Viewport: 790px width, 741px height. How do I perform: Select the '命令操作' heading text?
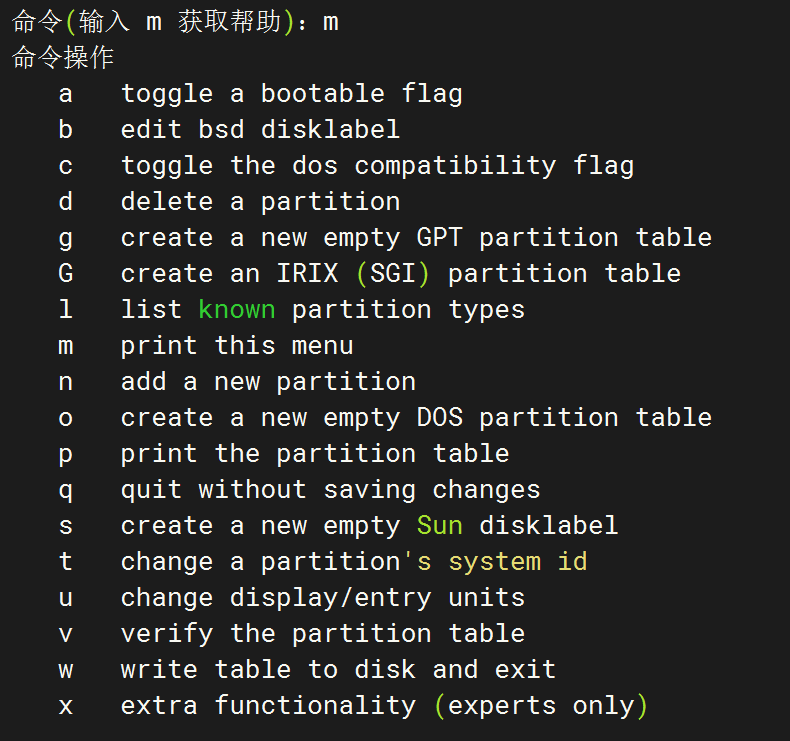[63, 57]
